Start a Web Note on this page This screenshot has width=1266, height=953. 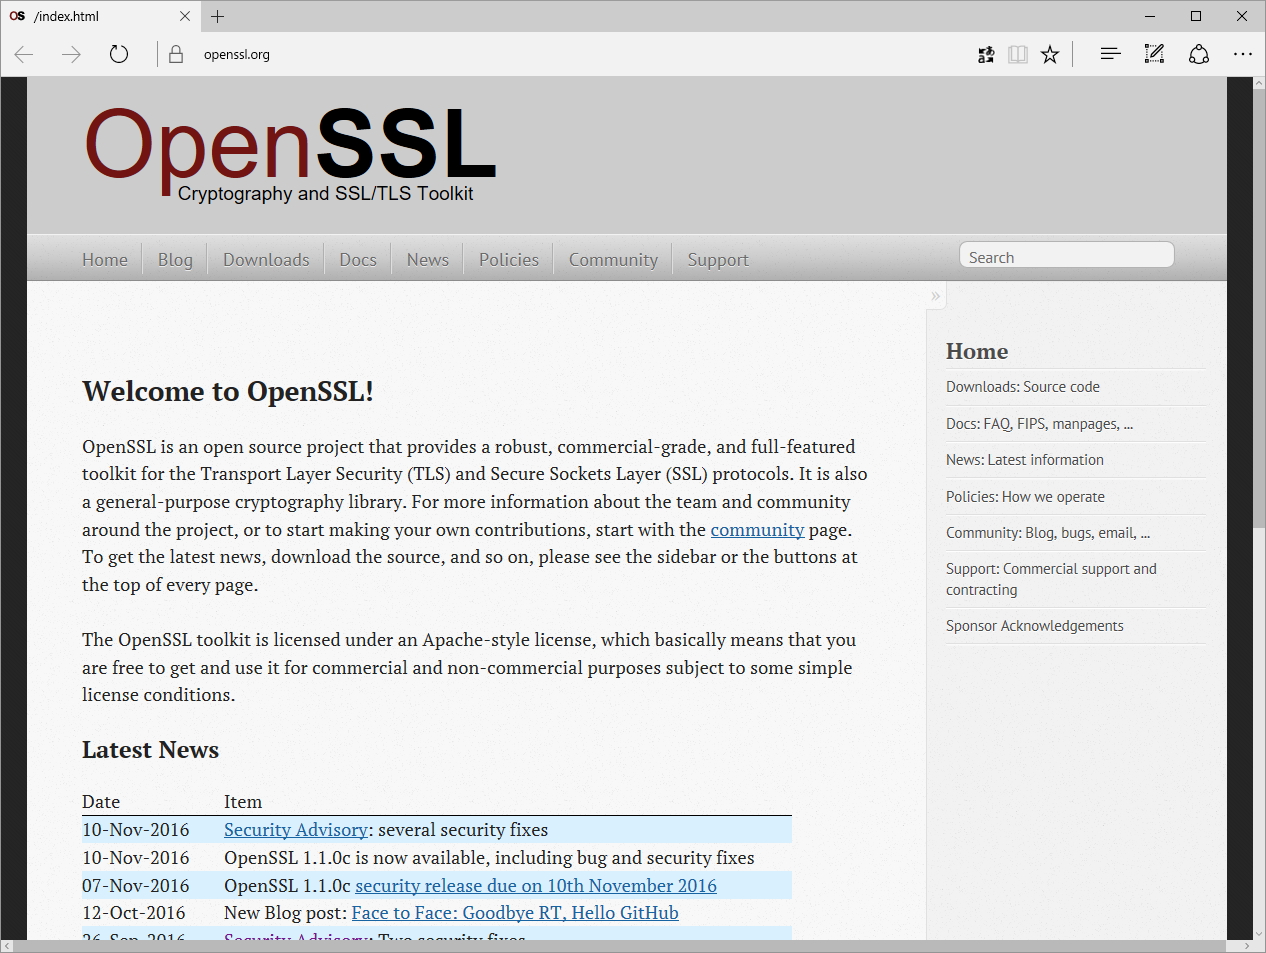pos(1154,54)
